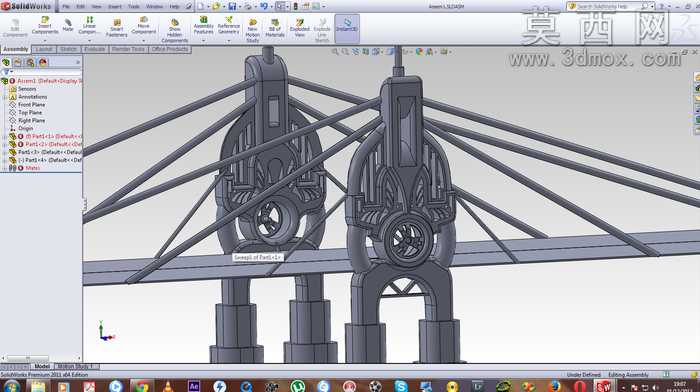Open the DisplayManager panel tab

[x=43, y=62]
